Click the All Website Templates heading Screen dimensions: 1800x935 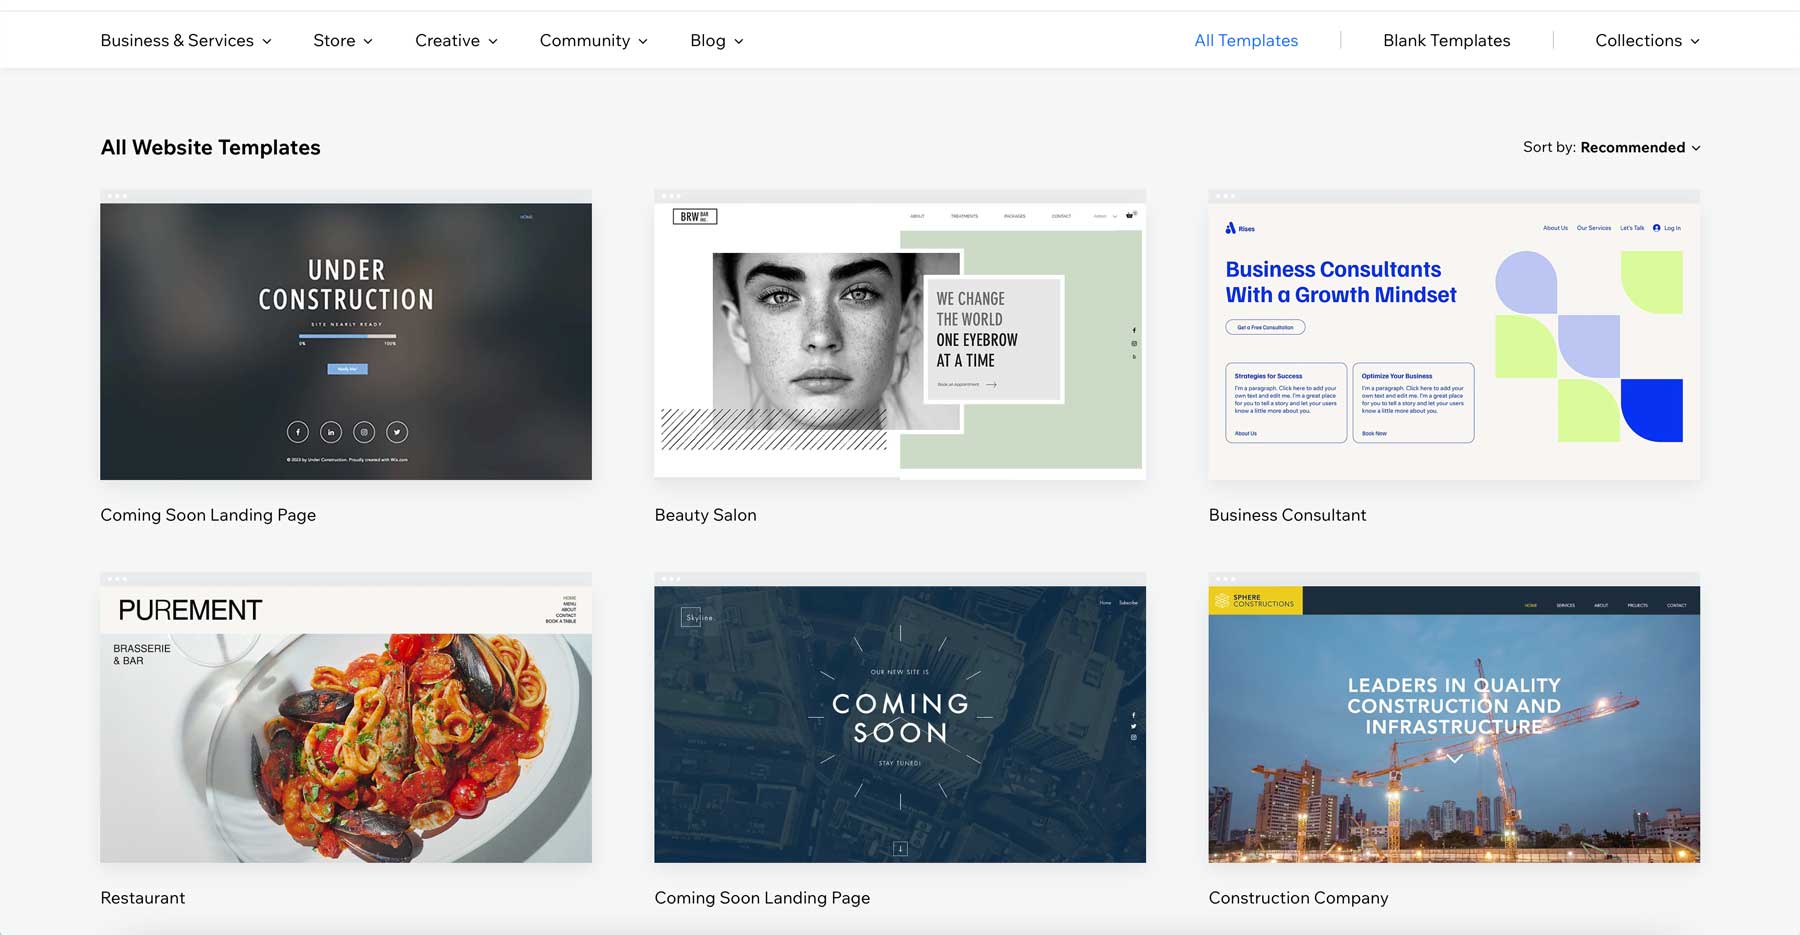pyautogui.click(x=211, y=147)
